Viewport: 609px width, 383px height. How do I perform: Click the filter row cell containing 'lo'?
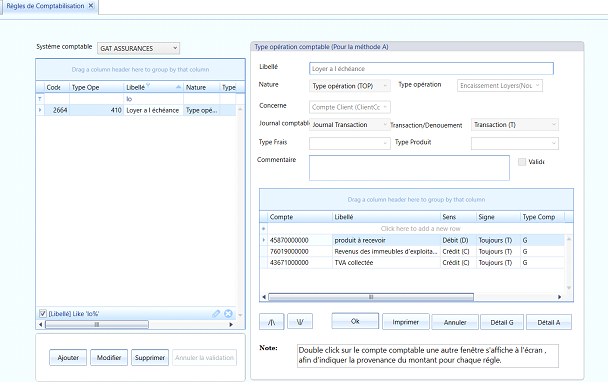(x=153, y=99)
